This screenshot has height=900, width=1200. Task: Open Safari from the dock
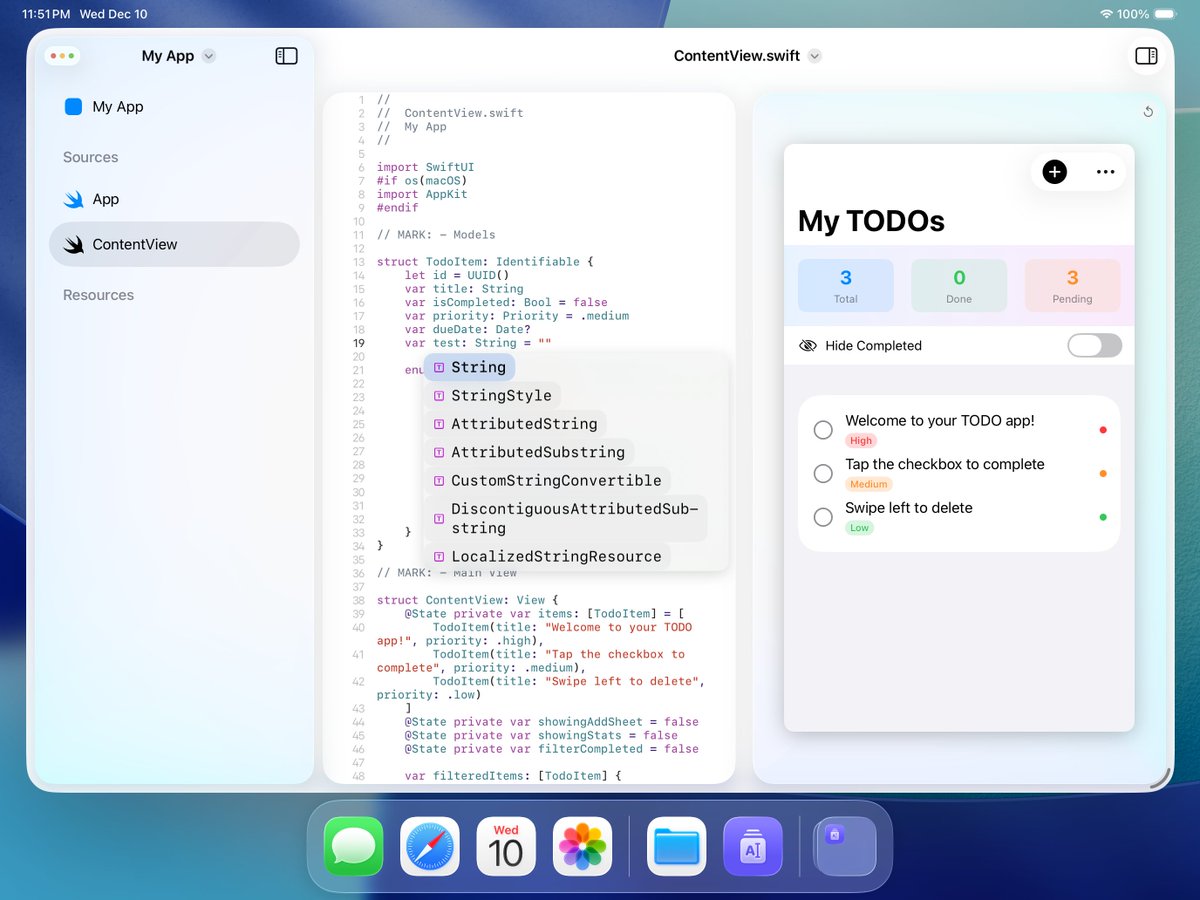430,847
